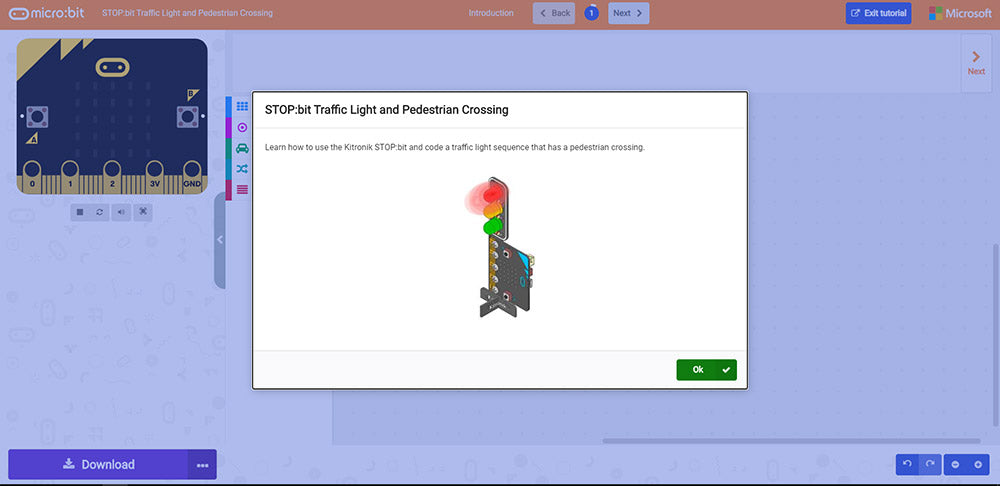Collapse the simulator side panel
Viewport: 1000px width, 486px height.
click(x=220, y=240)
